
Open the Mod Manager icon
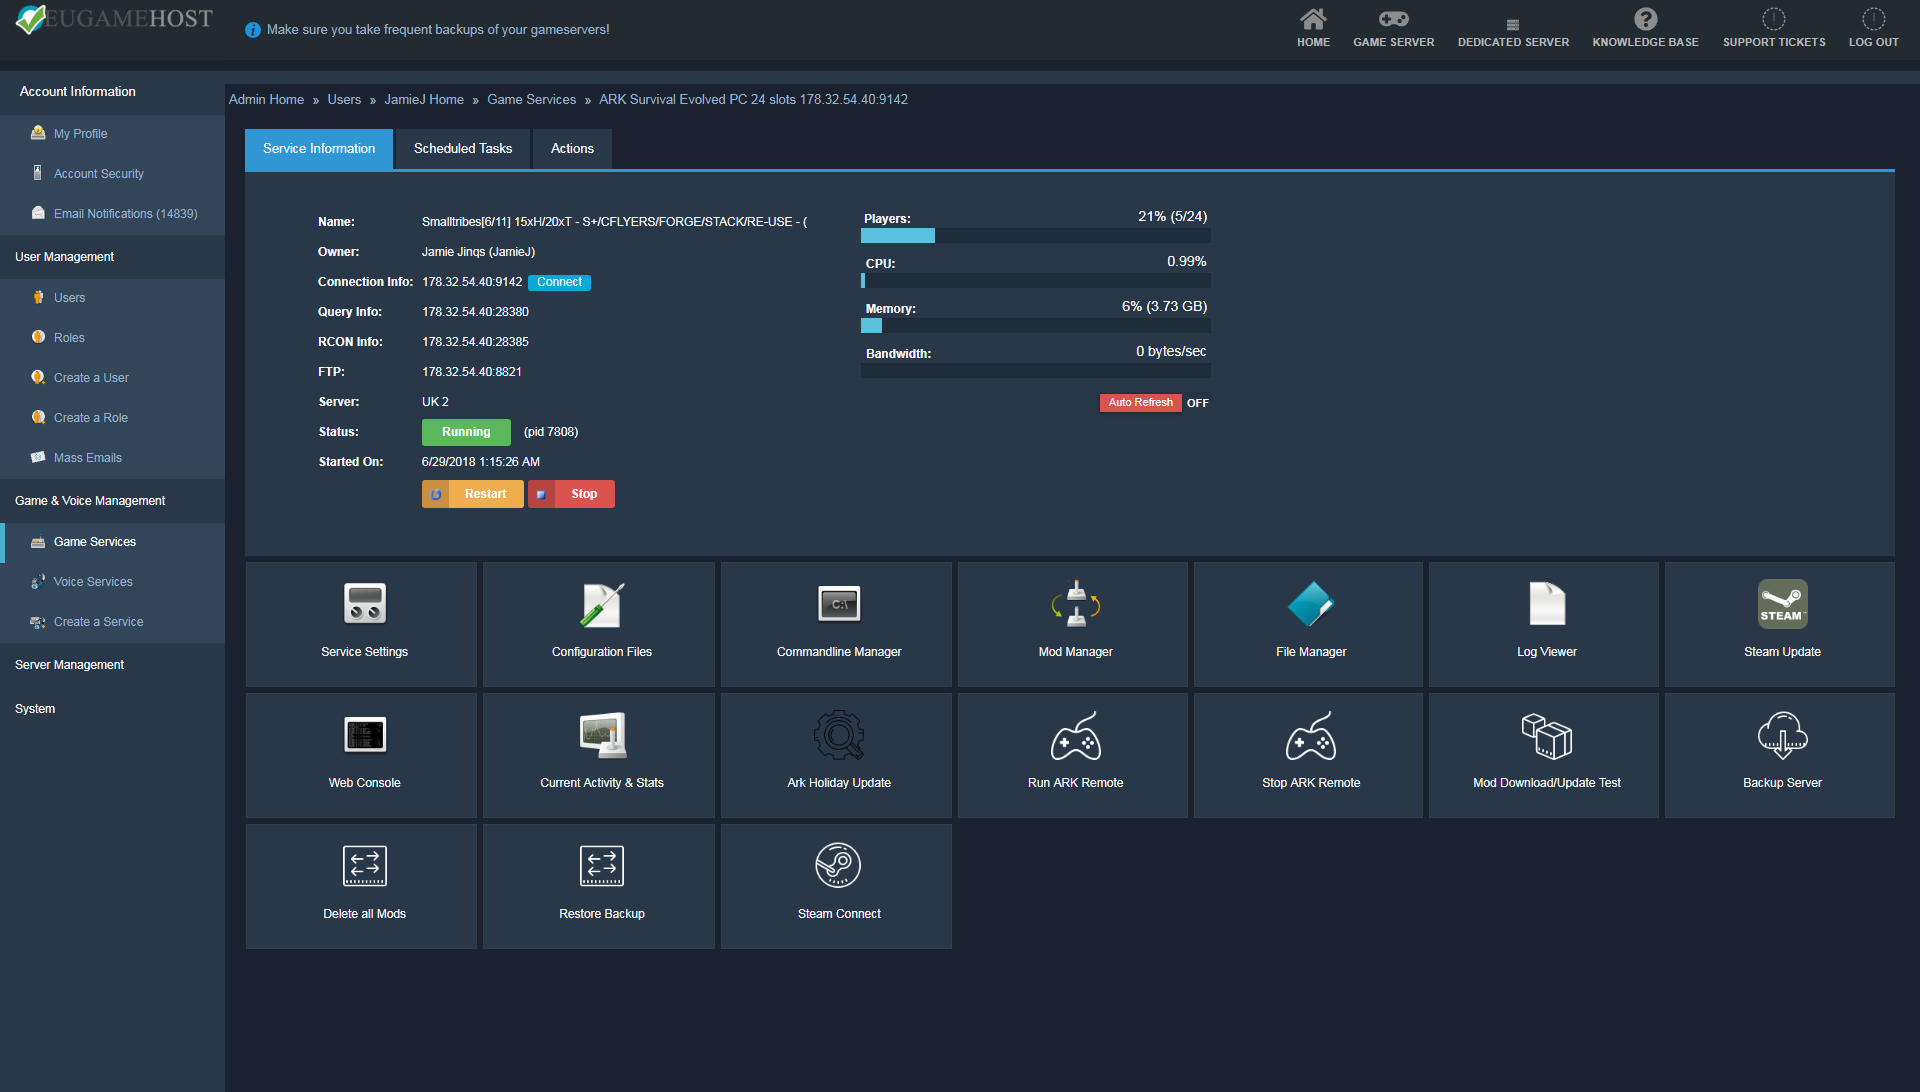1075,604
